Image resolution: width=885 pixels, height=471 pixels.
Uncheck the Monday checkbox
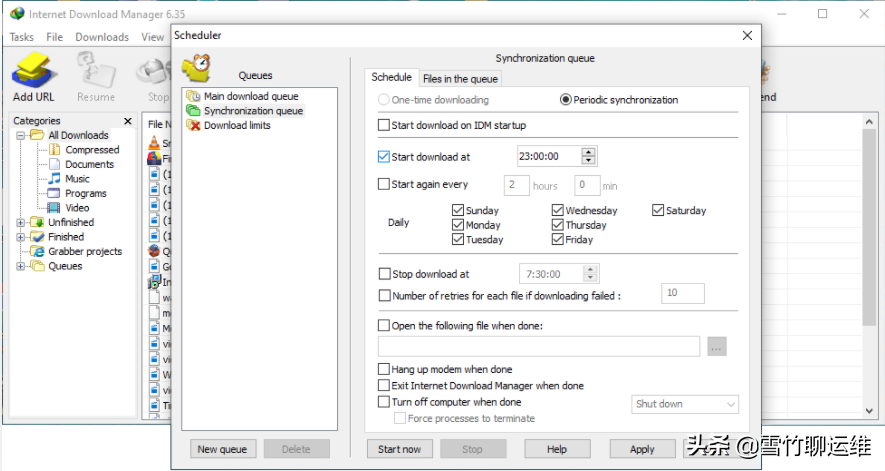pos(458,225)
